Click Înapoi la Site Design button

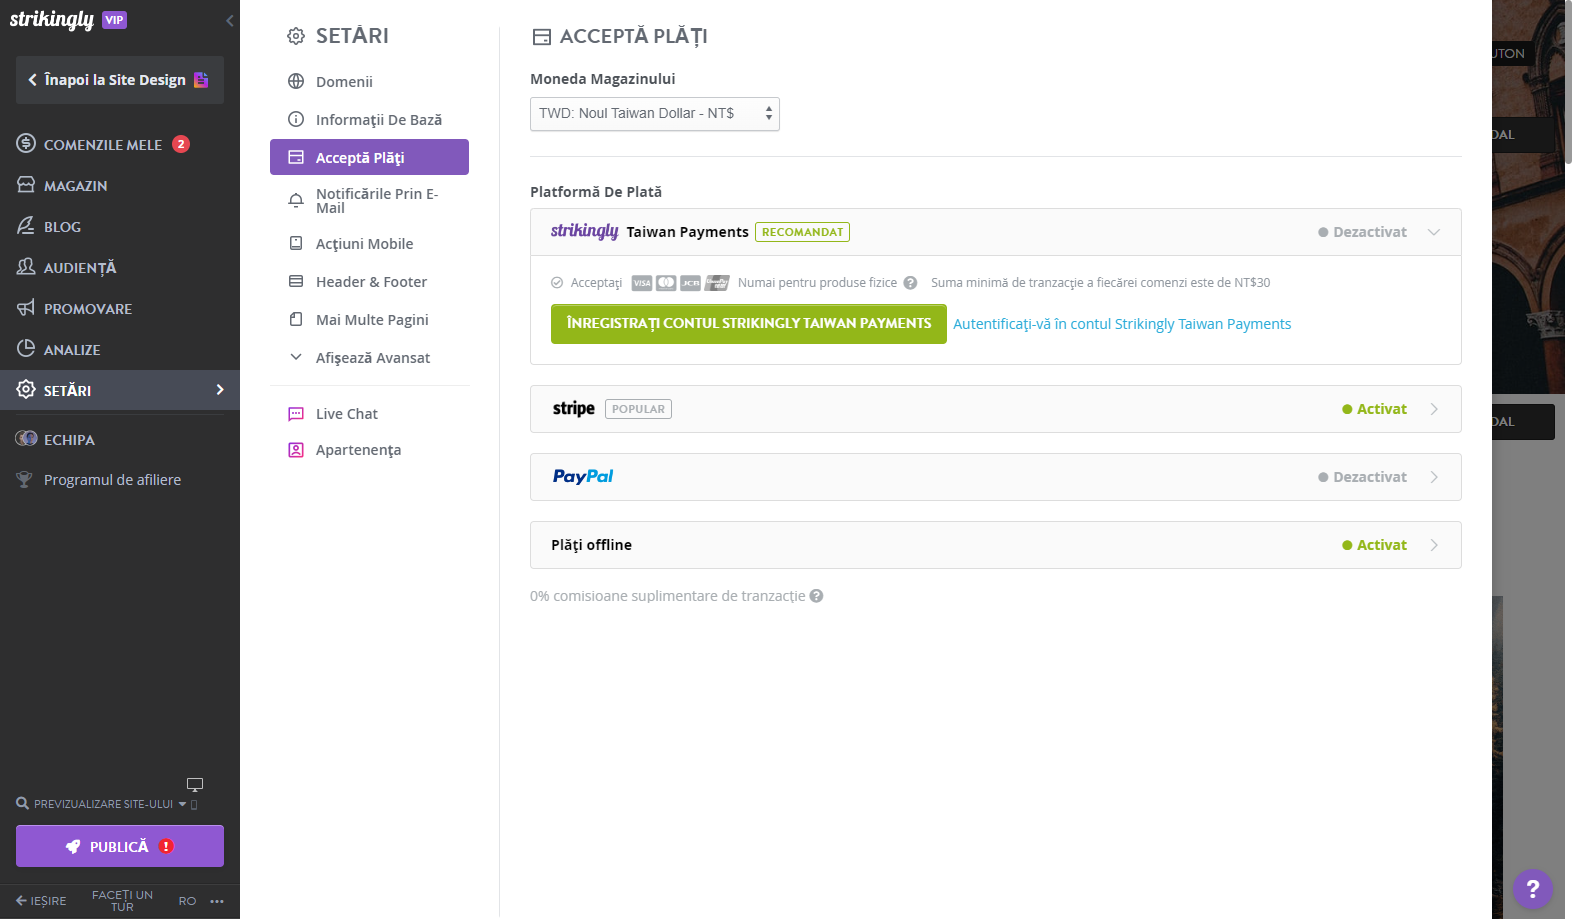pos(120,80)
